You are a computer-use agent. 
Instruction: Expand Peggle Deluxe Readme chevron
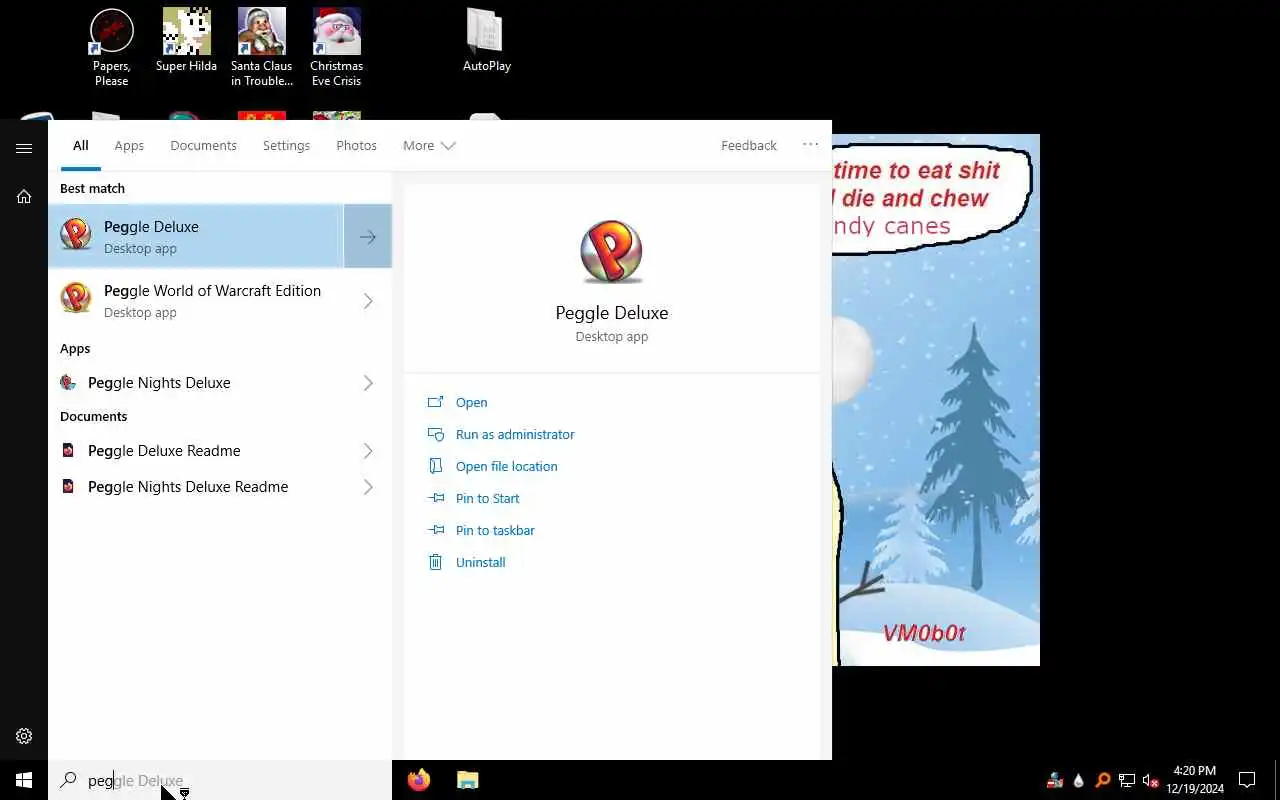click(368, 451)
